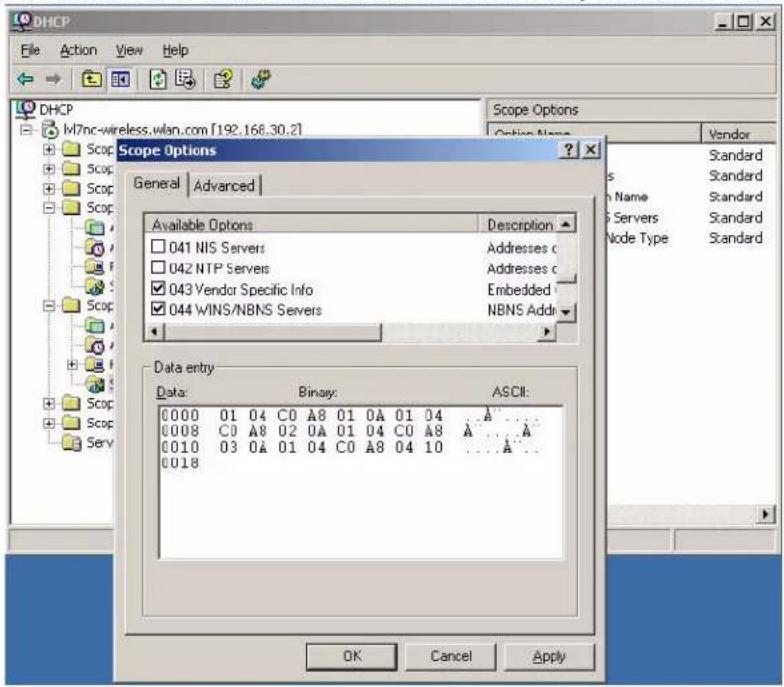
Task: Click the Cancel button
Action: pyautogui.click(x=450, y=656)
